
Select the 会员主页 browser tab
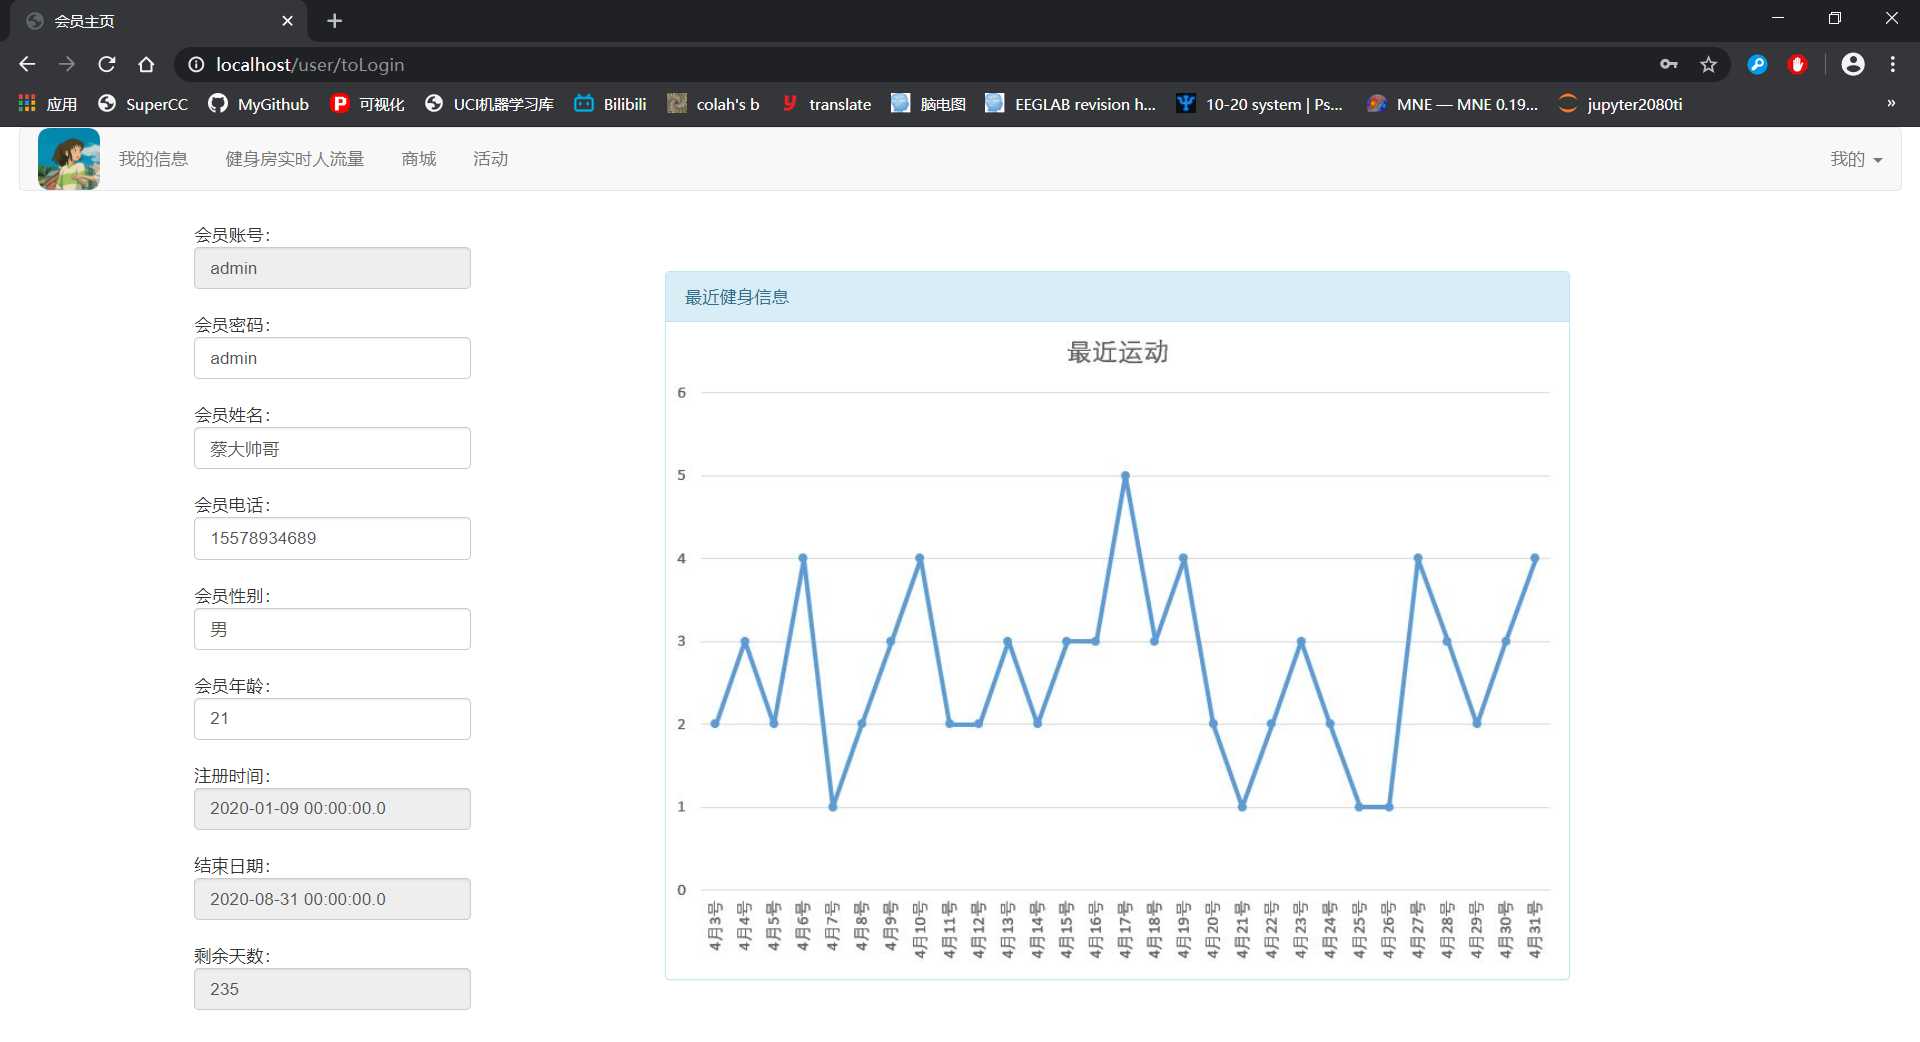[159, 21]
